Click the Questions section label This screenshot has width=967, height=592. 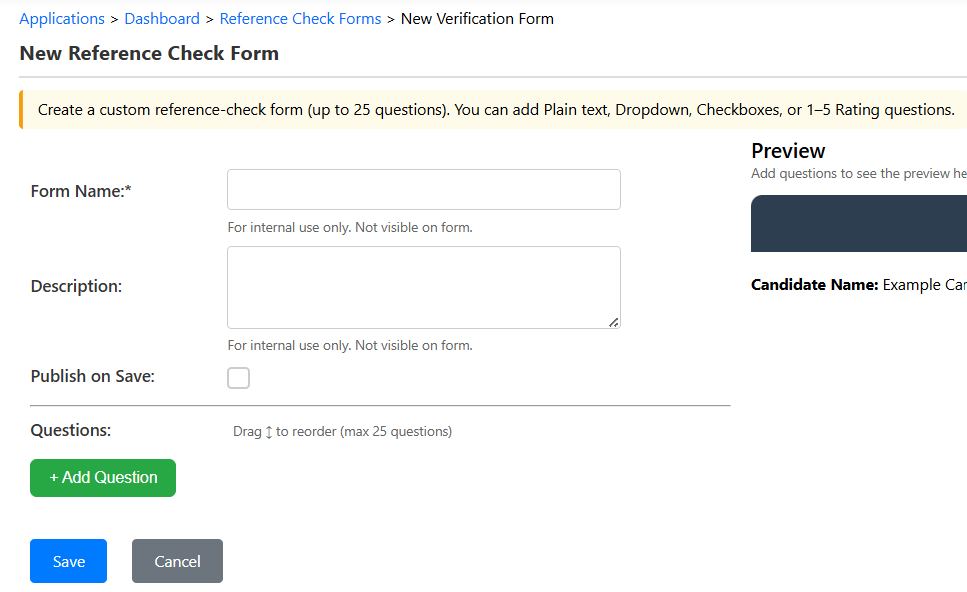70,430
